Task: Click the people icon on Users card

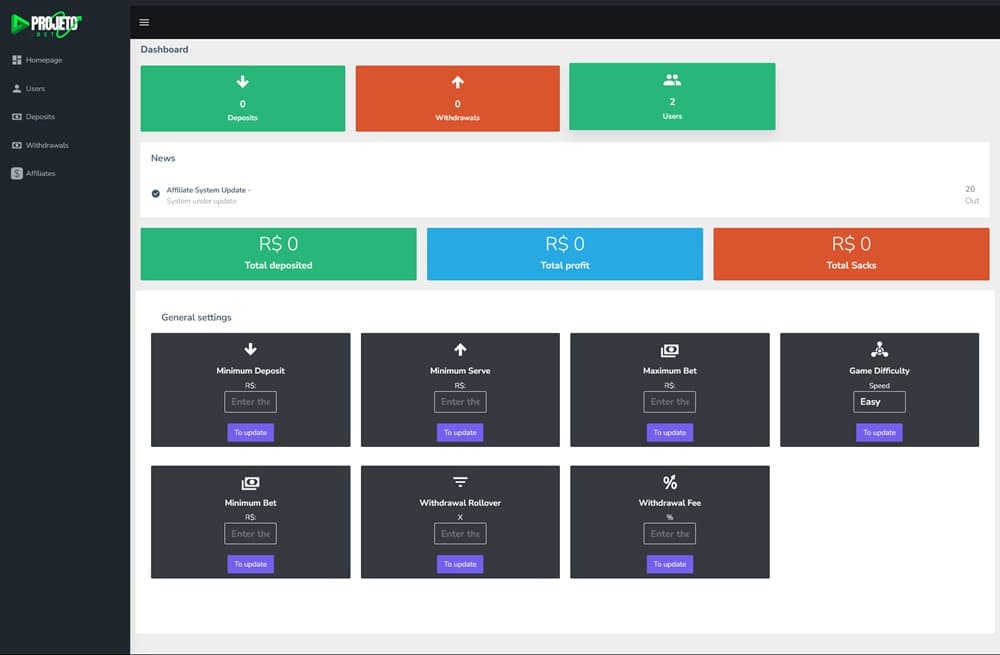Action: (x=672, y=80)
